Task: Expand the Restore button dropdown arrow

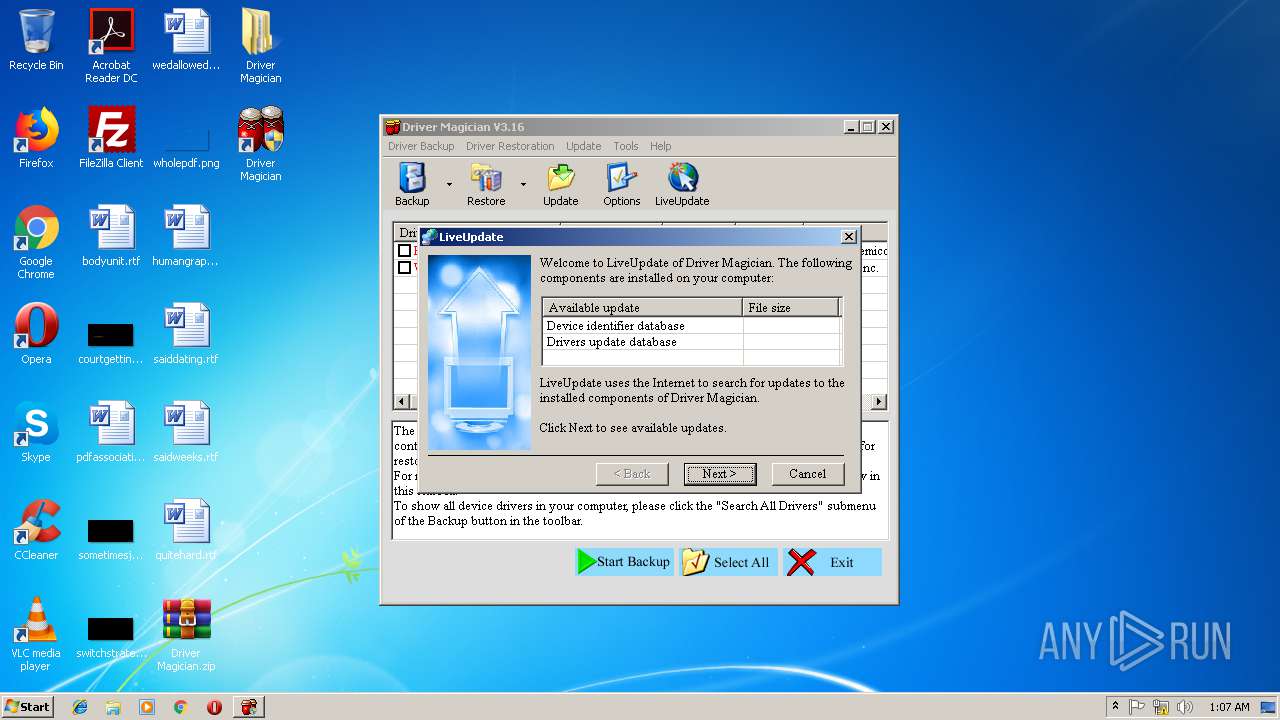Action: point(523,185)
